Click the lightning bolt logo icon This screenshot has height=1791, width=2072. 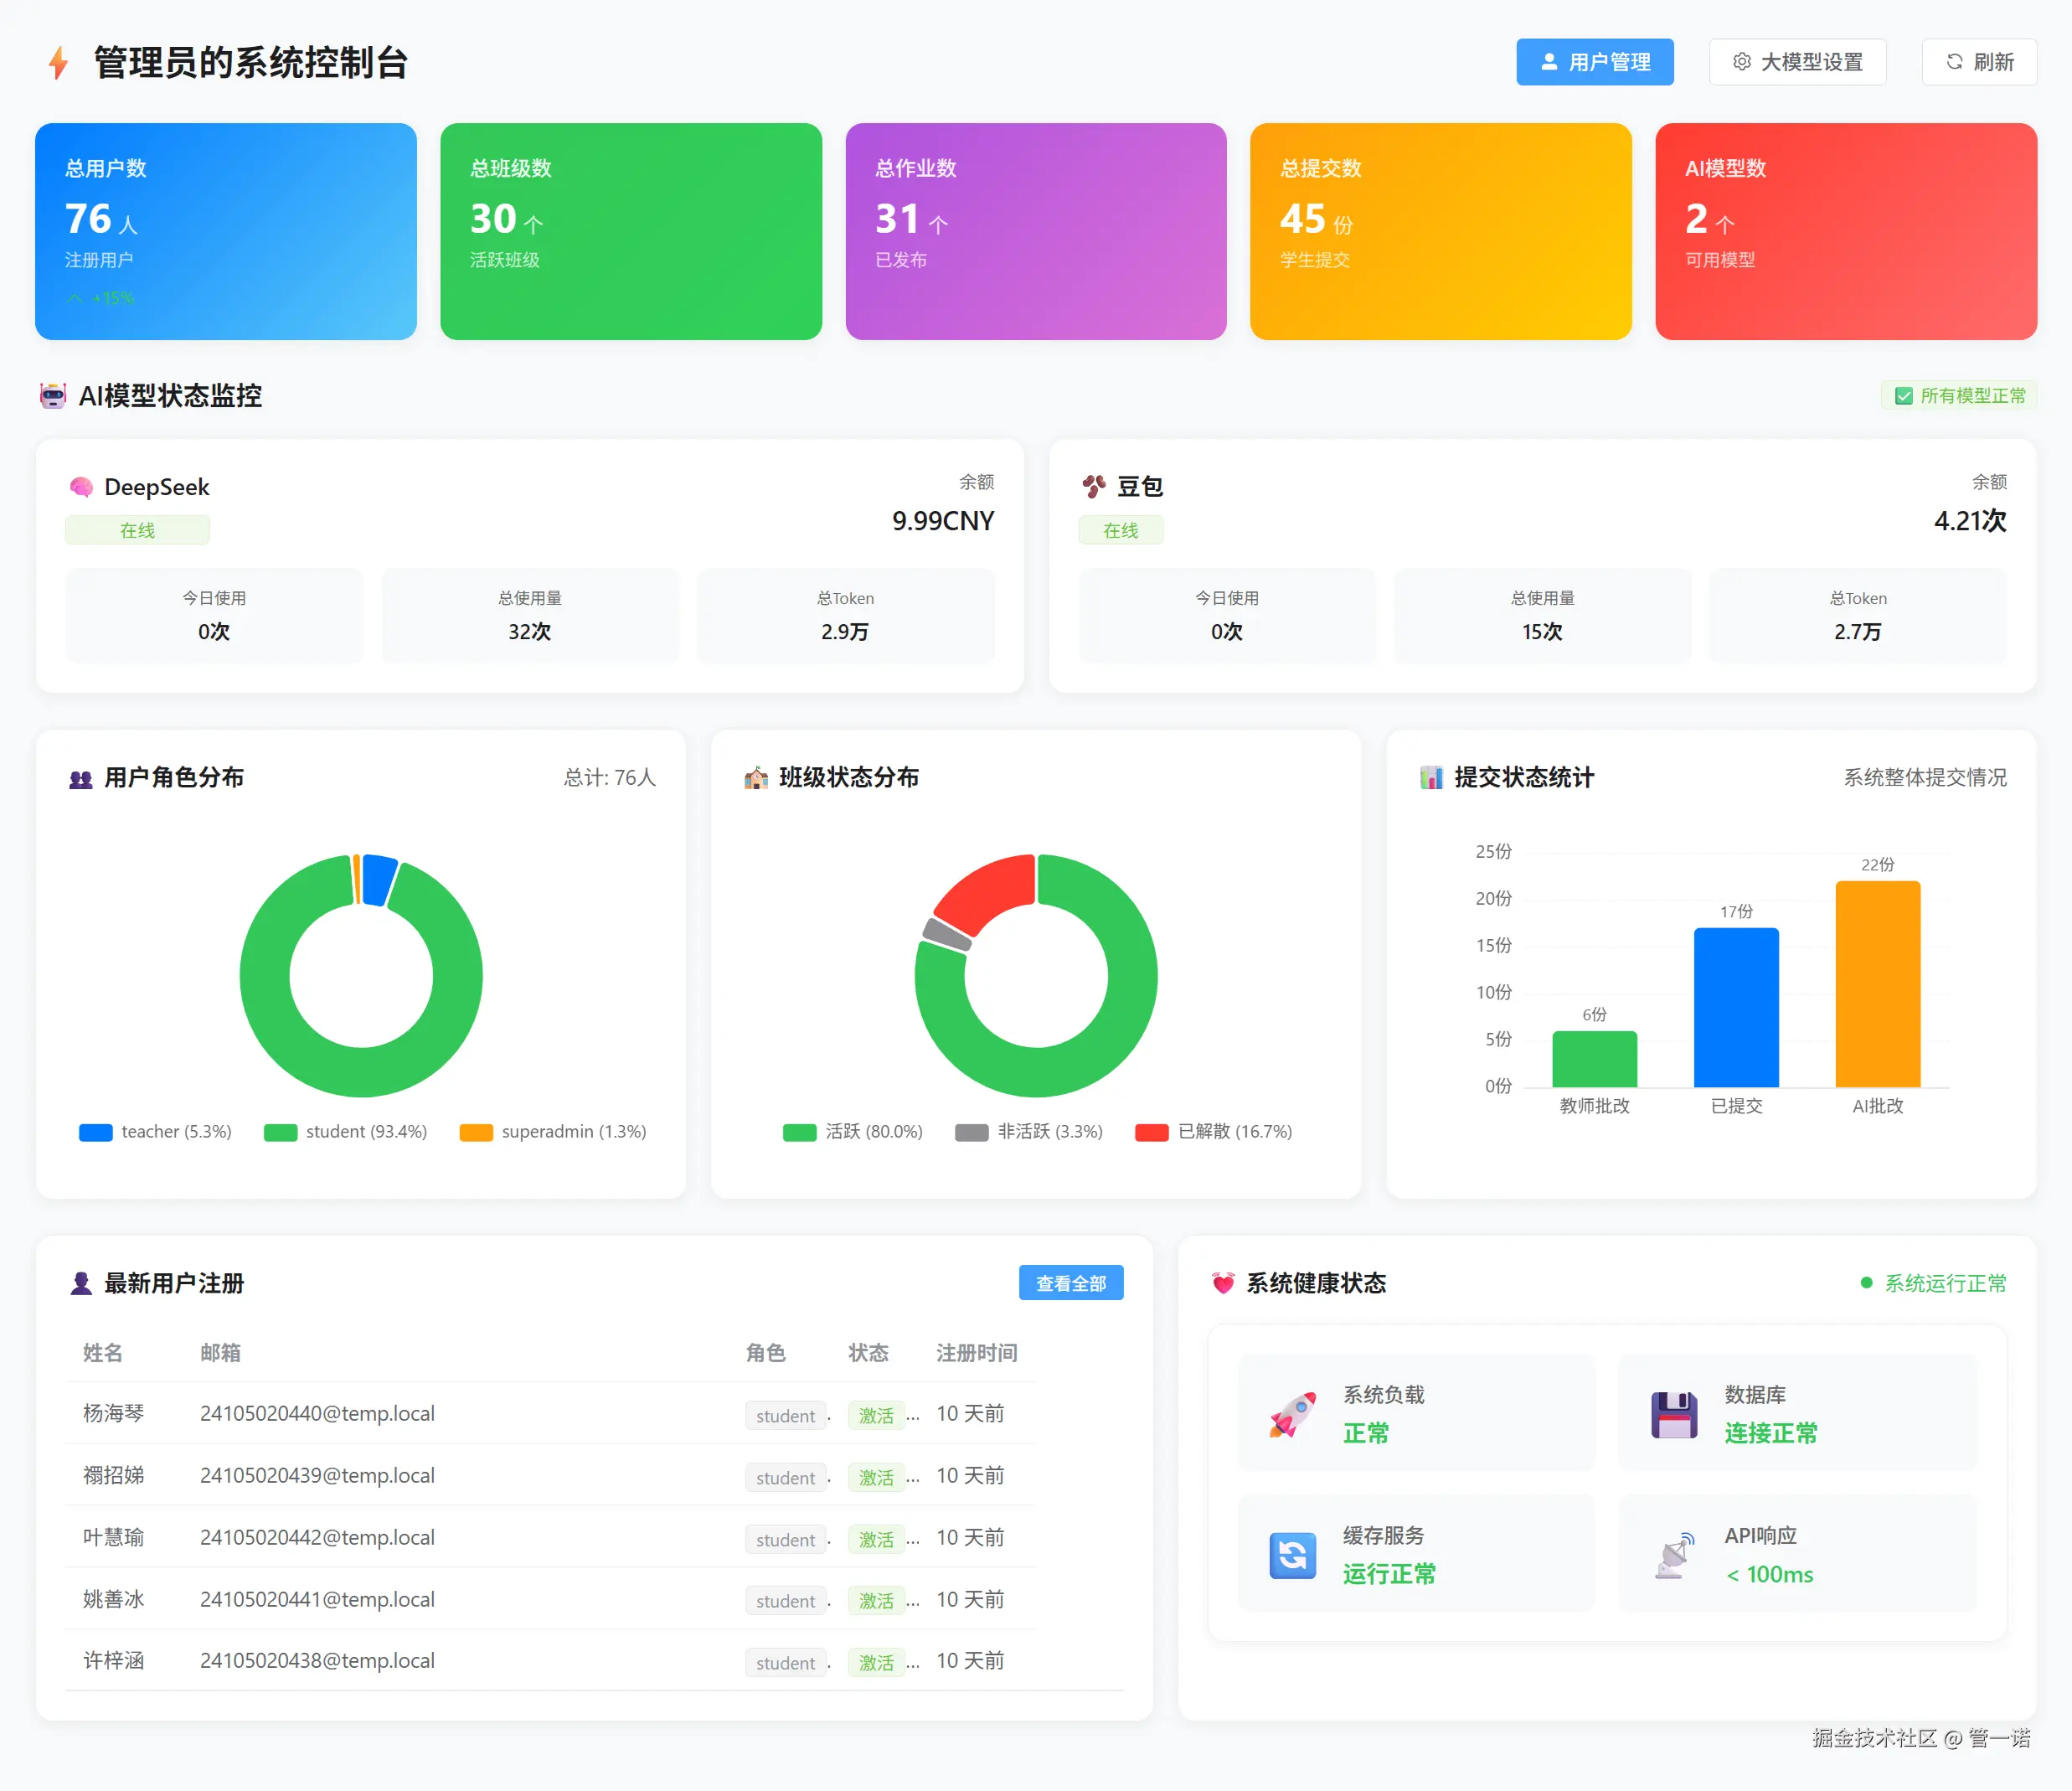[x=58, y=62]
